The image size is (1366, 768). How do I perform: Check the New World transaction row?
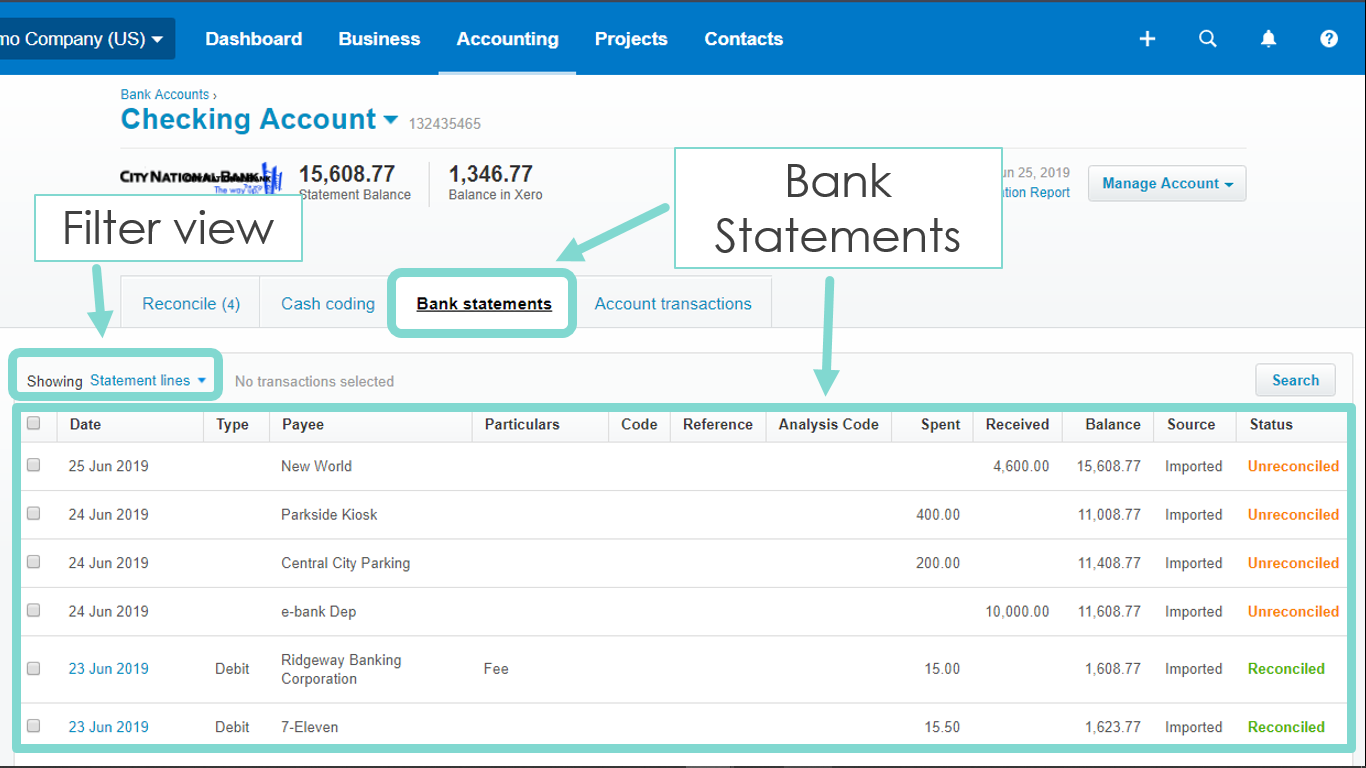33,465
